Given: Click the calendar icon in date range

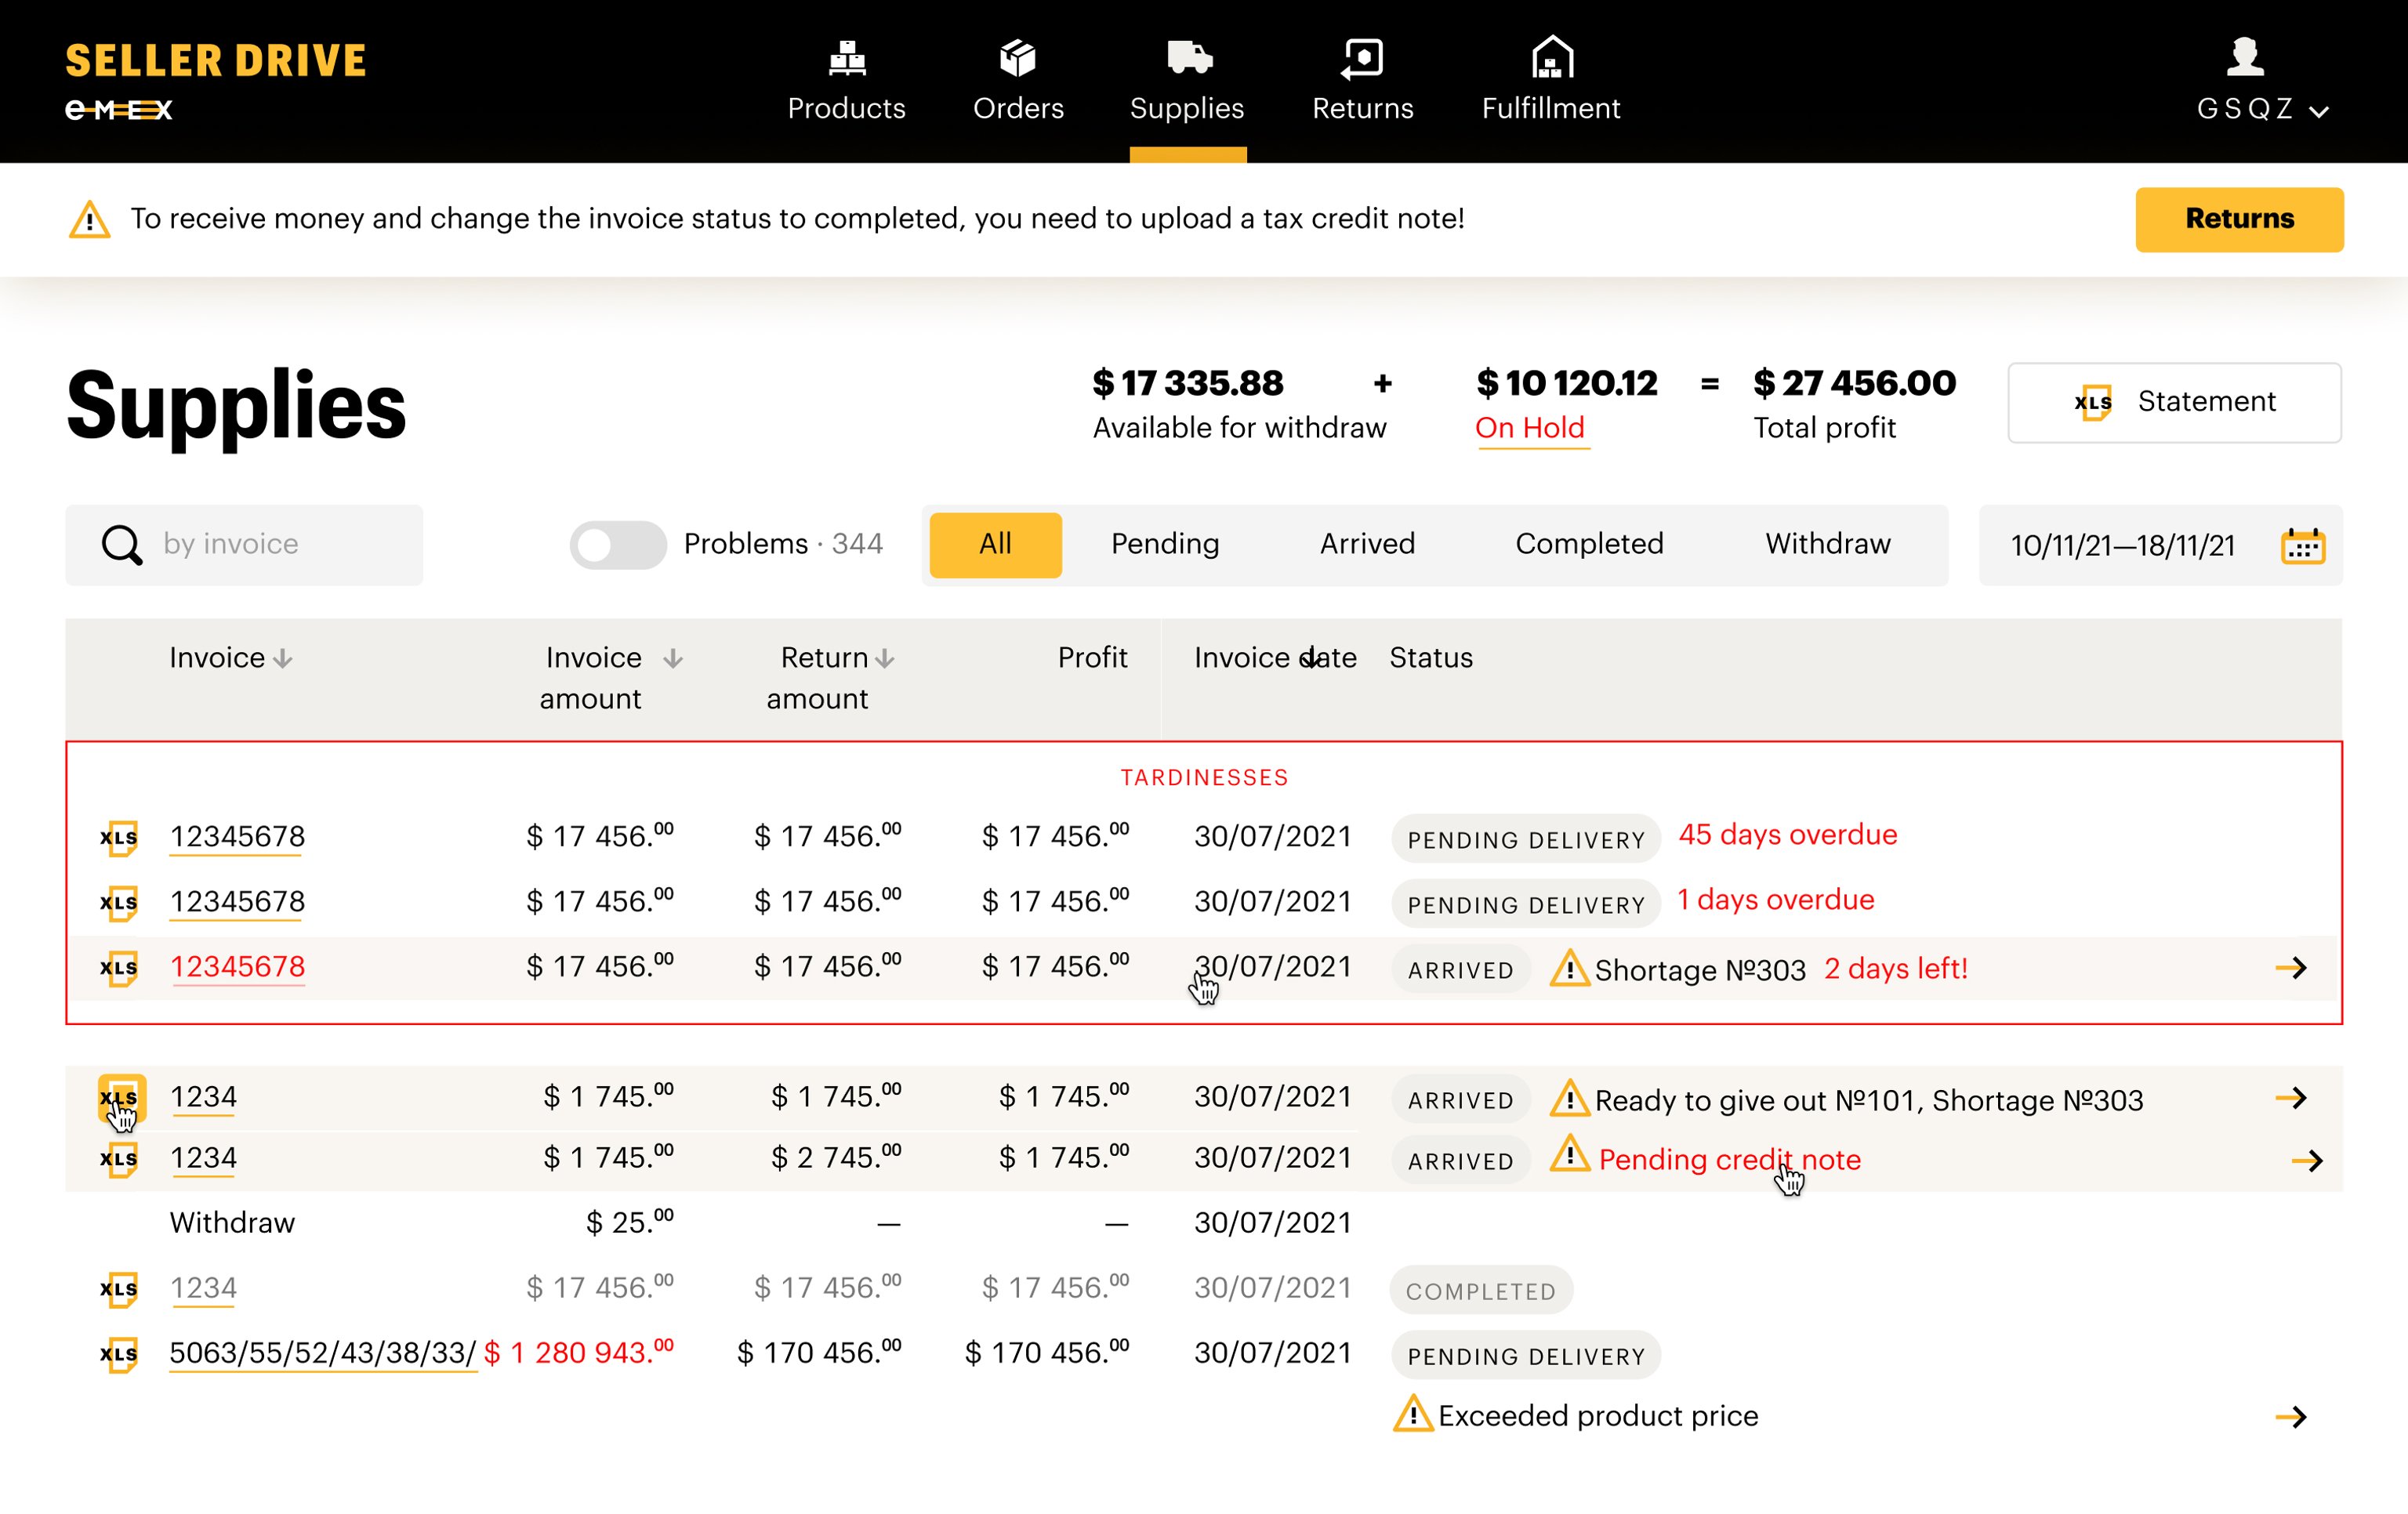Looking at the screenshot, I should coord(2302,546).
